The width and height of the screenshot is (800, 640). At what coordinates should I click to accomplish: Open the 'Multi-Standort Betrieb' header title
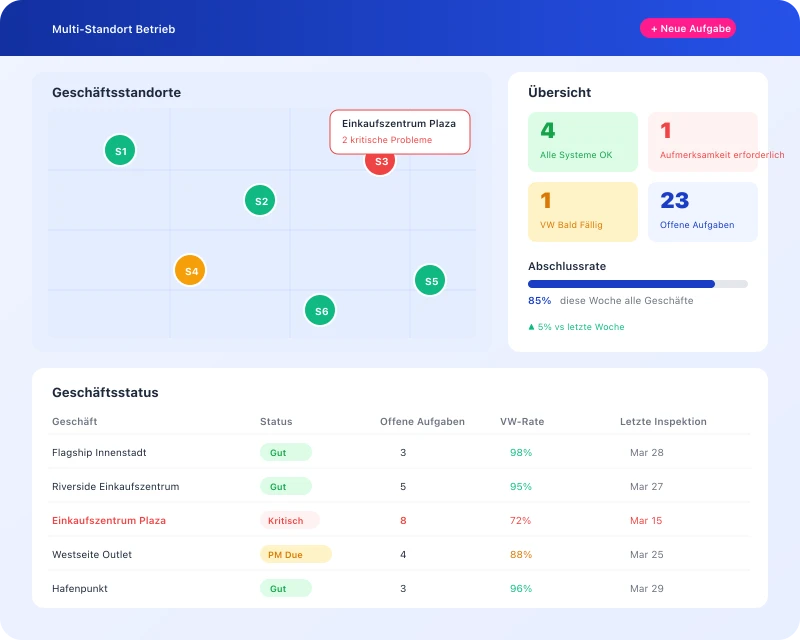click(x=113, y=29)
